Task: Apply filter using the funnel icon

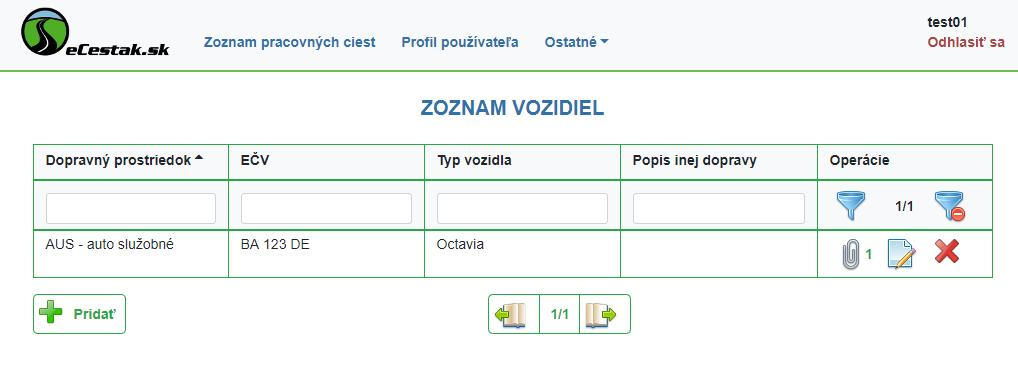Action: 850,206
